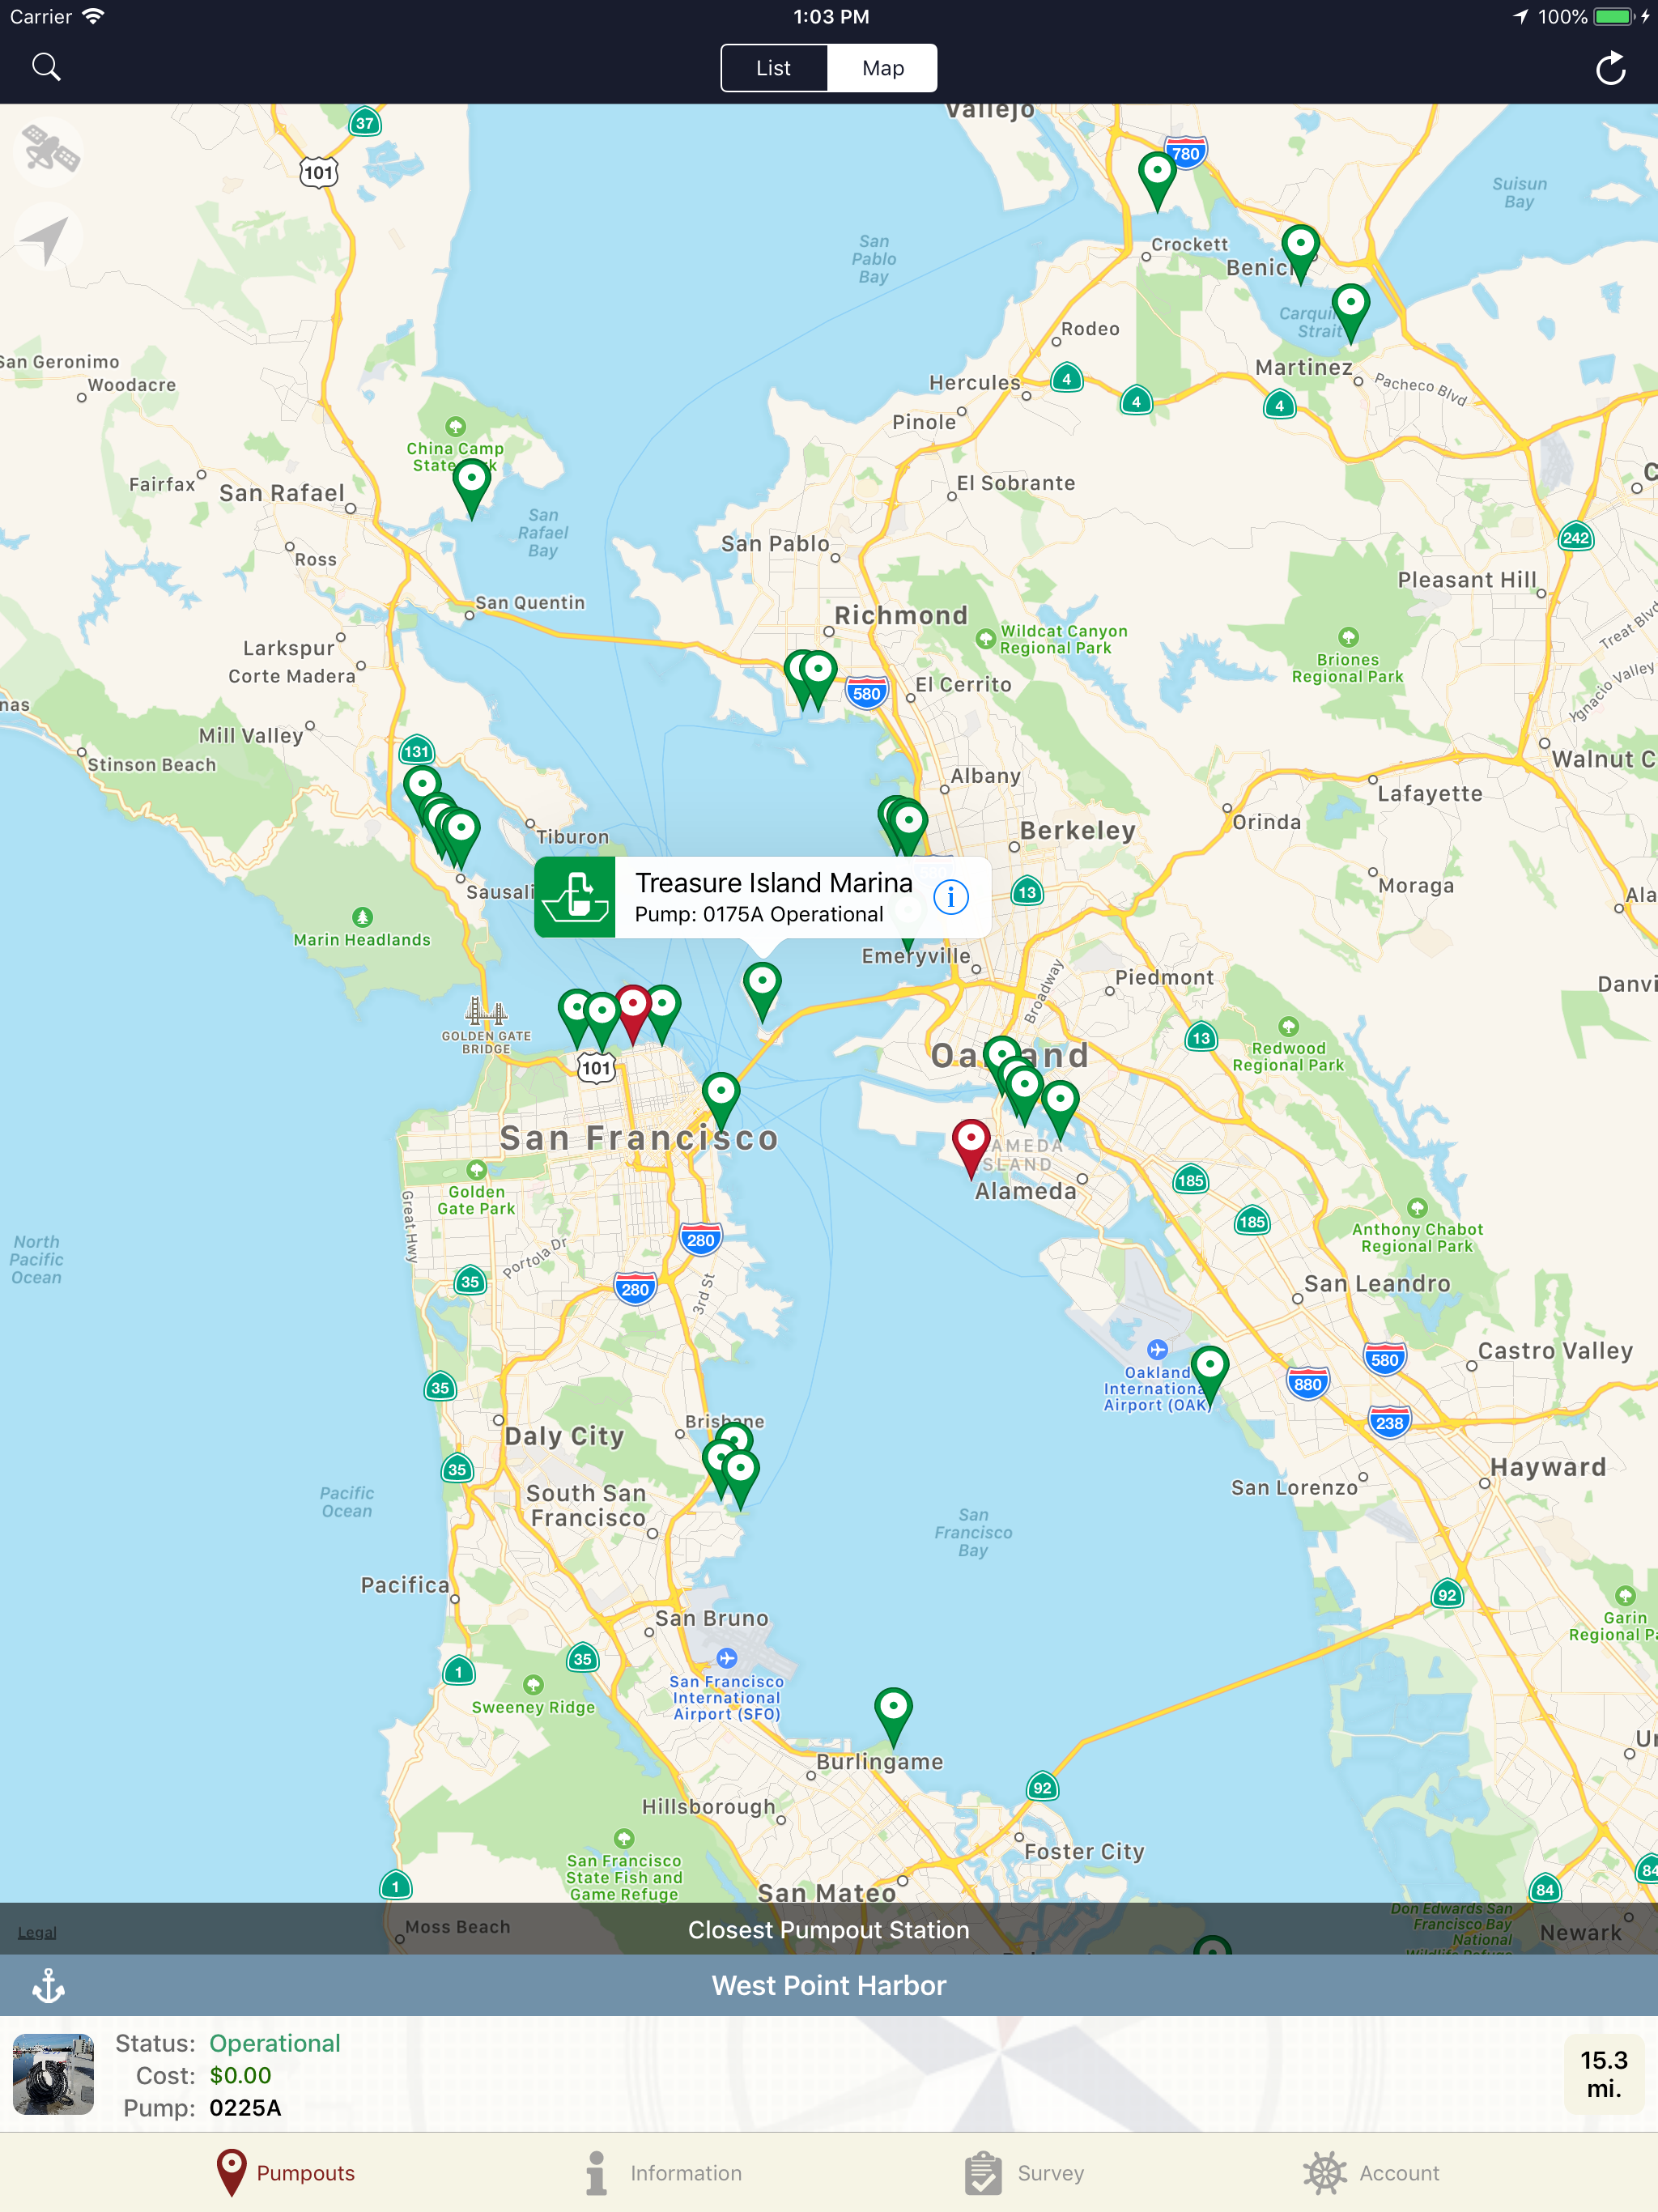
Task: Tap the anchor icon beside West Point Harbor
Action: (48, 1986)
